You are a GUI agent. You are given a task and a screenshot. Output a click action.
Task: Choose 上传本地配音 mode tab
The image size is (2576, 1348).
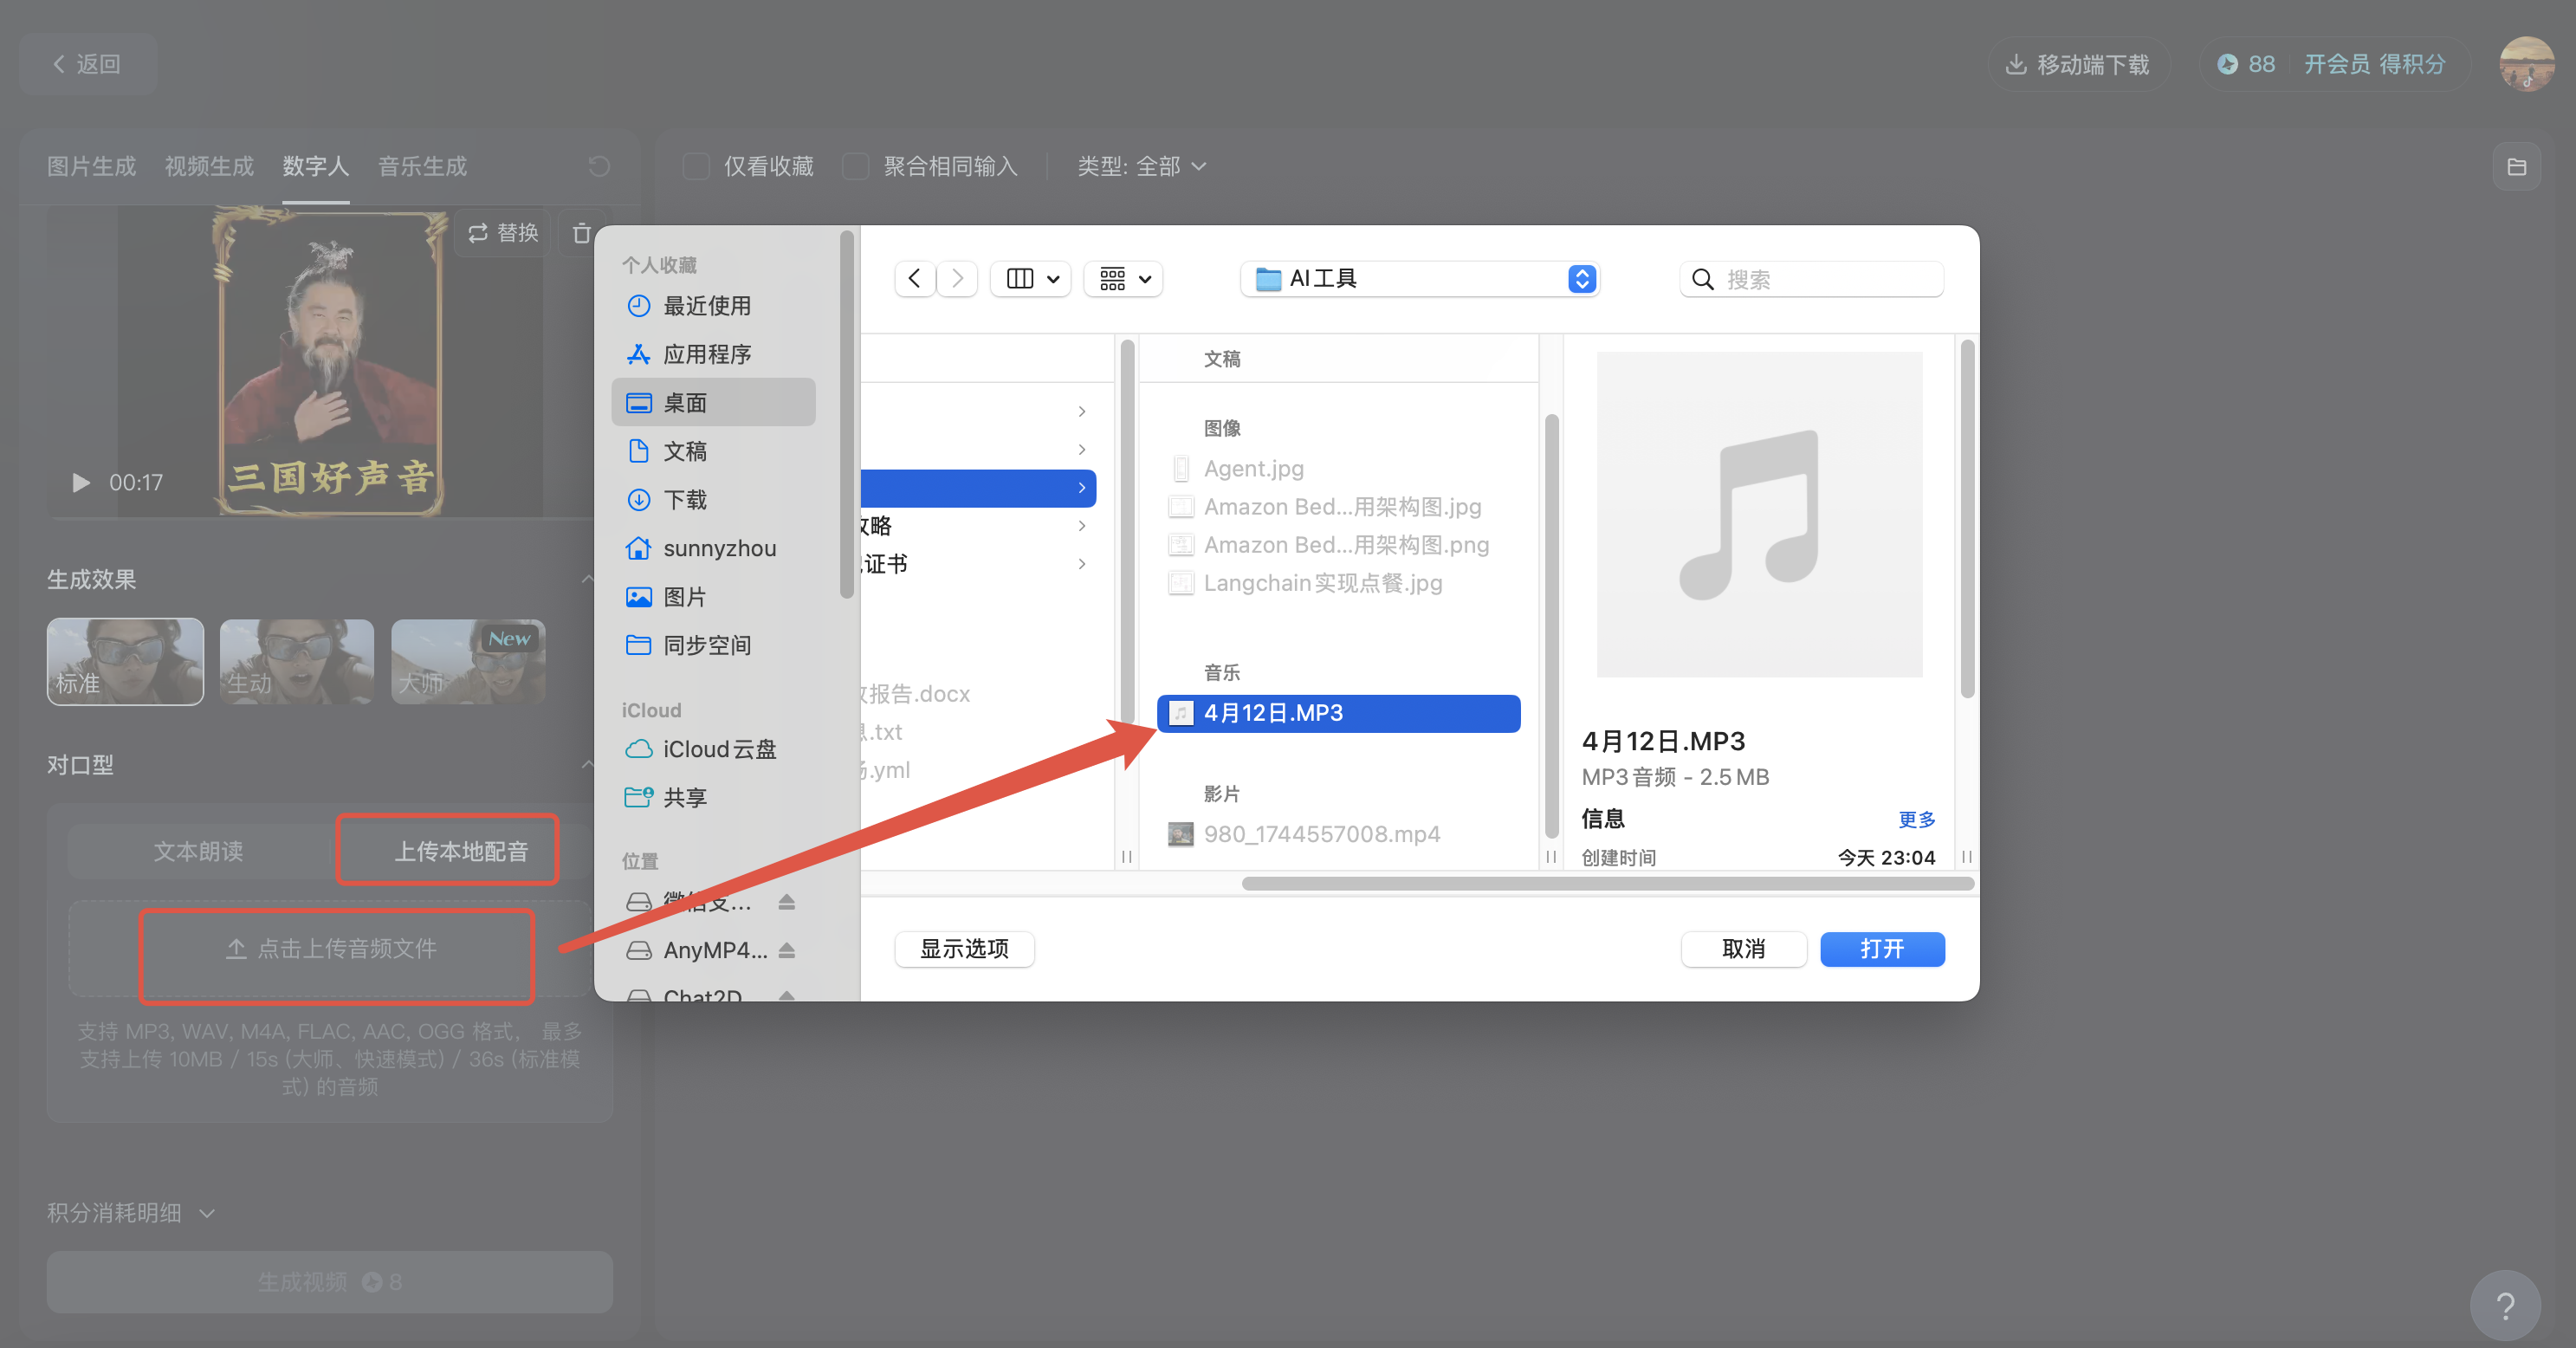tap(460, 851)
